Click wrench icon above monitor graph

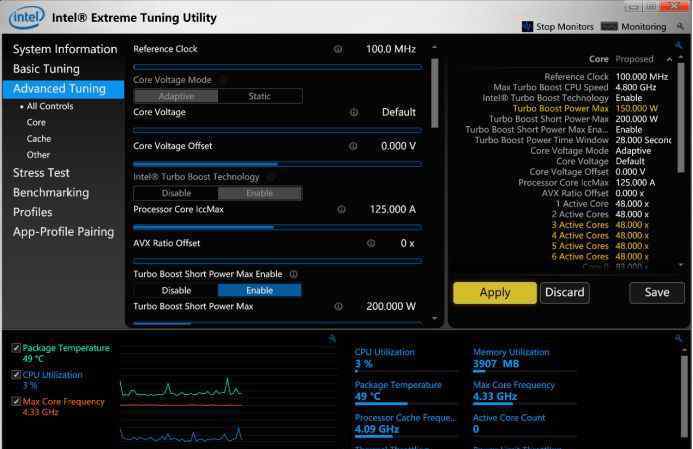pos(332,339)
